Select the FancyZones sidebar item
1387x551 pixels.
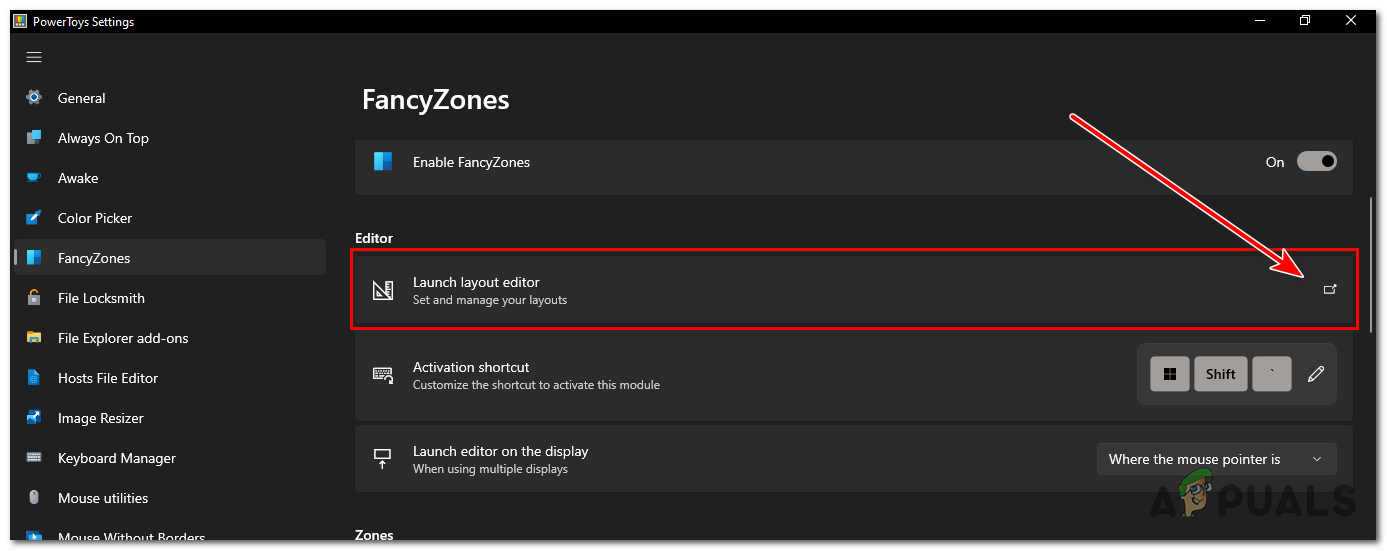click(94, 258)
